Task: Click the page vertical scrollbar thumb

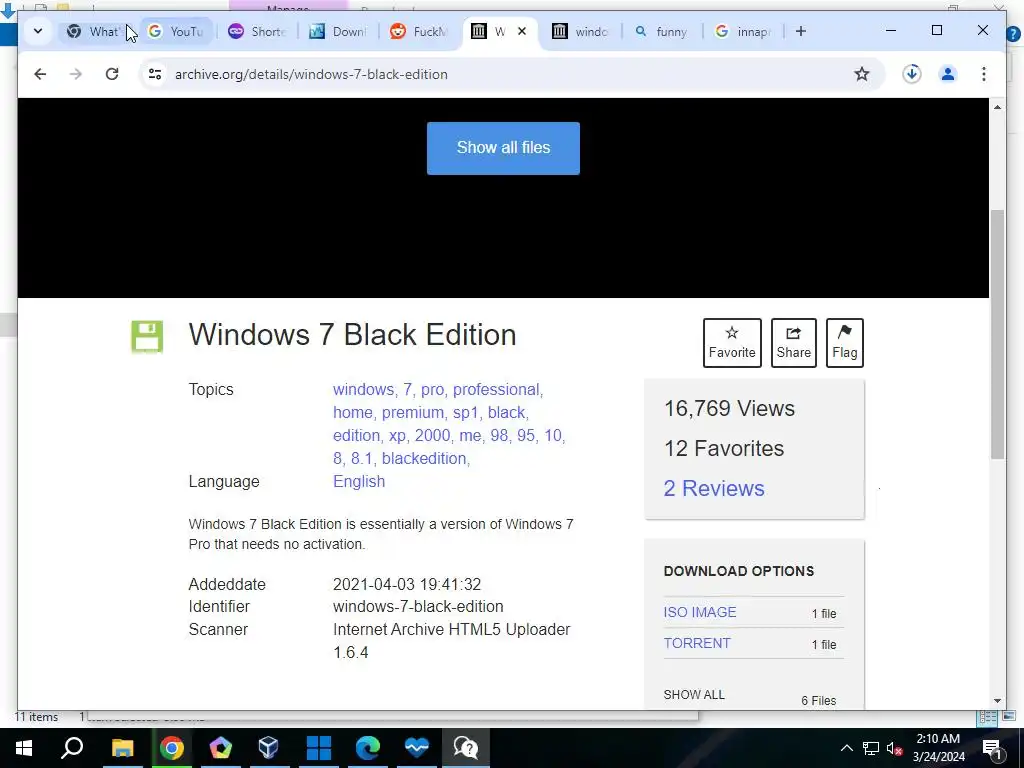Action: coord(997,334)
